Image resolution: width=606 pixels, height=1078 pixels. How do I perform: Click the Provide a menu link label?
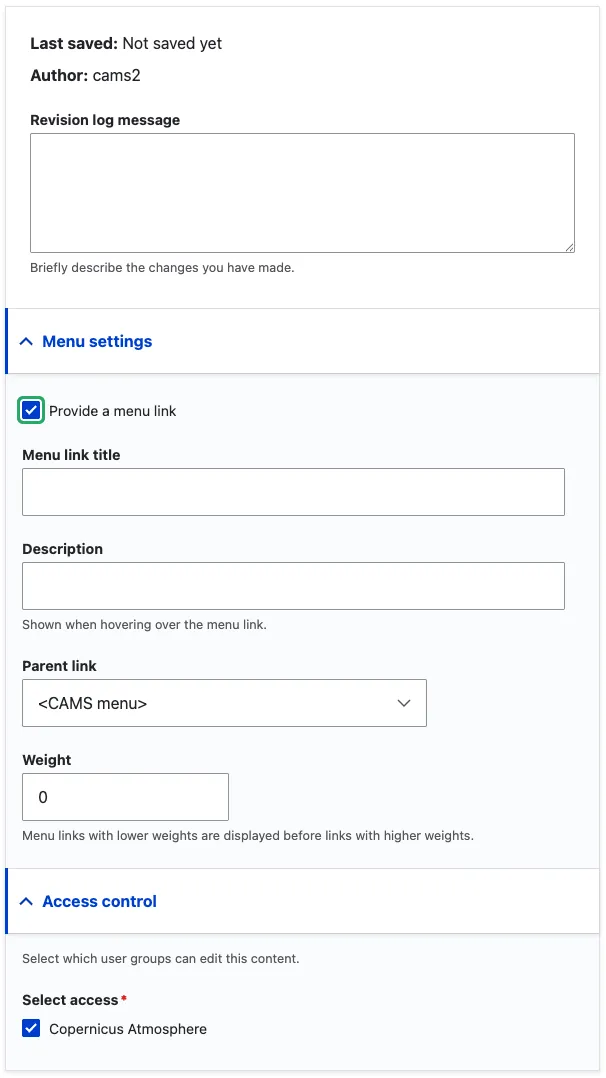point(113,411)
